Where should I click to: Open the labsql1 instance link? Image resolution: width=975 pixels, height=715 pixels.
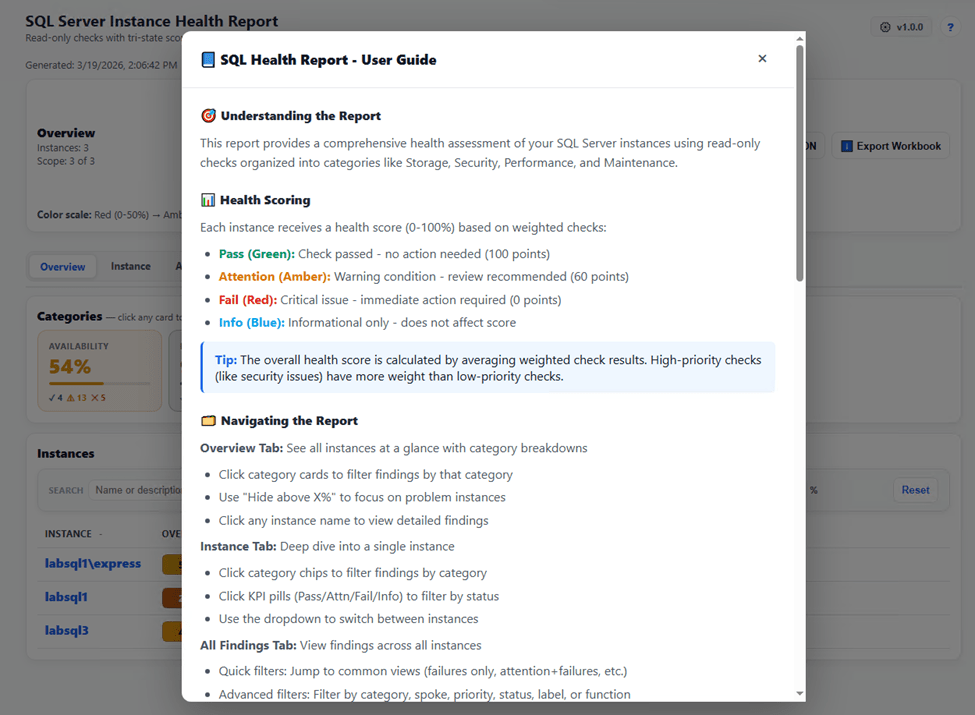pos(66,597)
